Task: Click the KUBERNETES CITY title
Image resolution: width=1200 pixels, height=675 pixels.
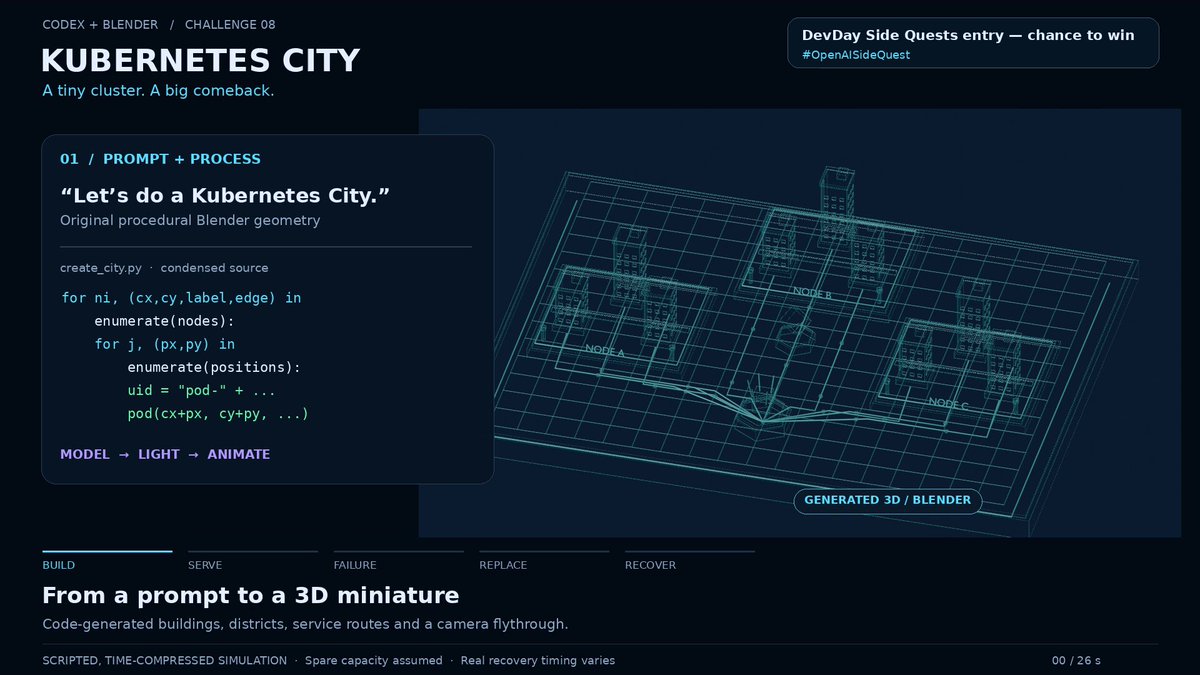Action: pyautogui.click(x=200, y=61)
